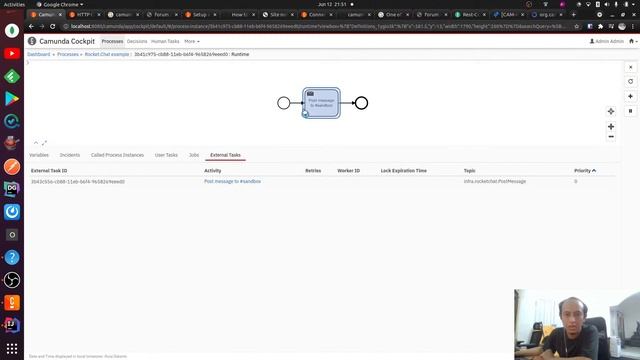Screen dimensions: 640x360
Task: Click the browser forward arrow
Action: pyautogui.click(x=42, y=26)
